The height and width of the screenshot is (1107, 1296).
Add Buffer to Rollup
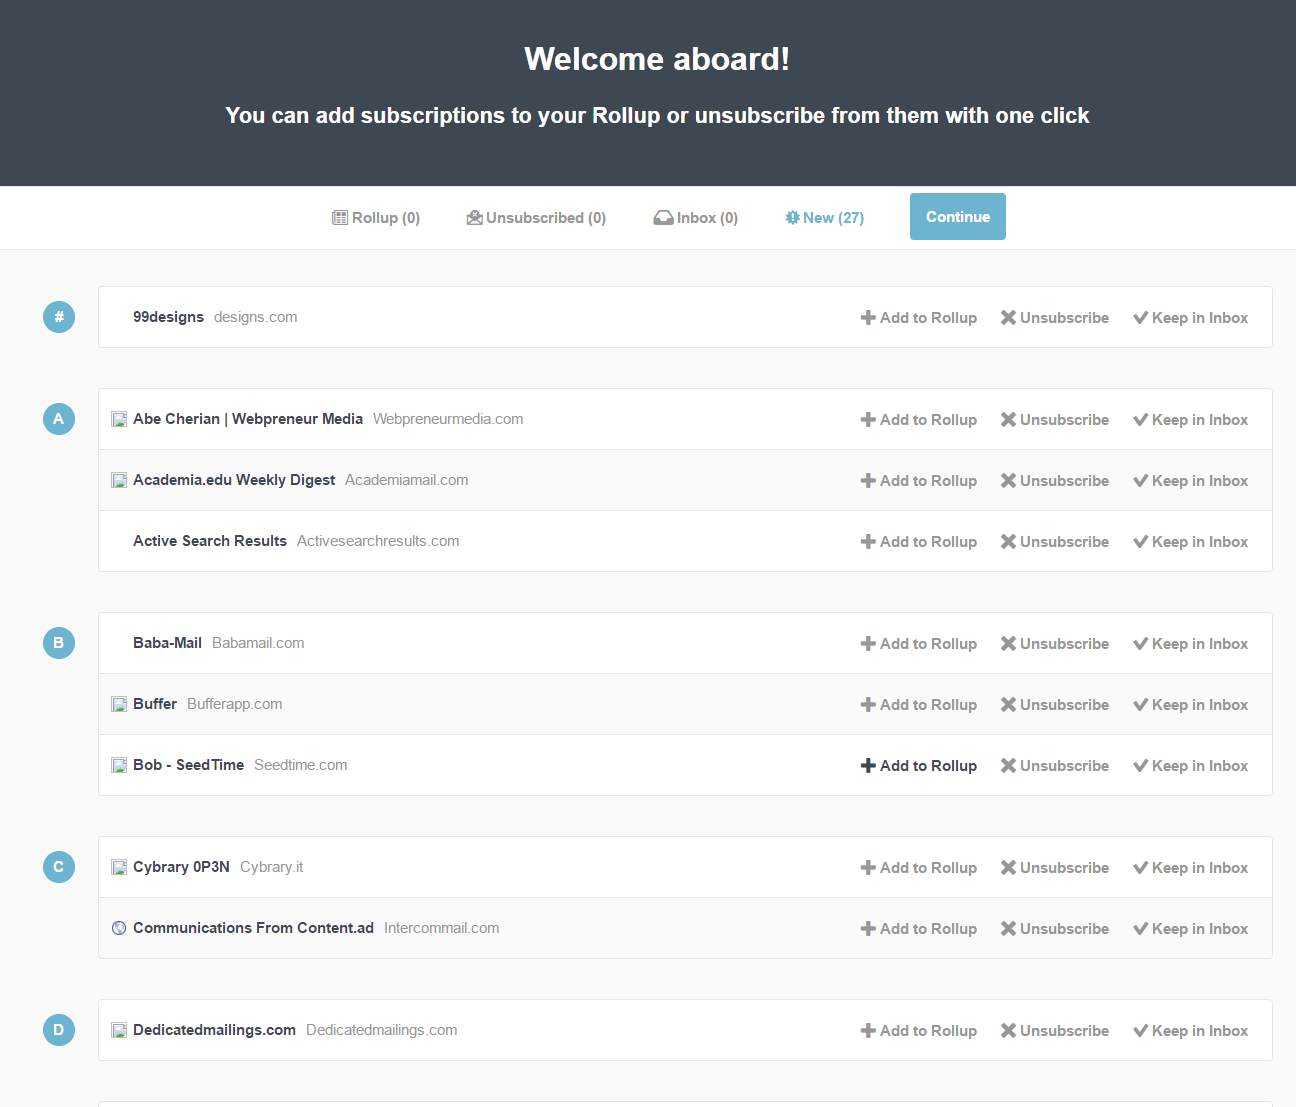[919, 705]
